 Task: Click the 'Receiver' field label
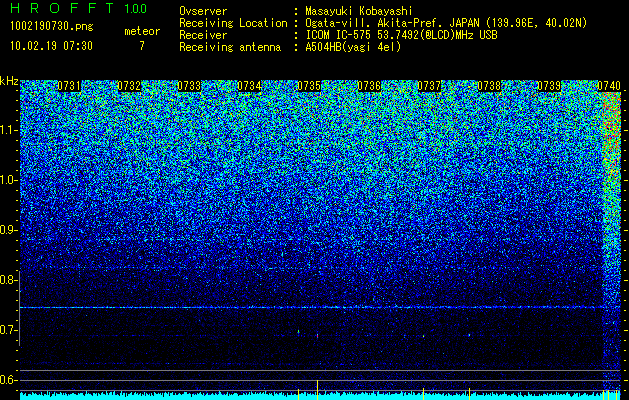click(x=203, y=35)
